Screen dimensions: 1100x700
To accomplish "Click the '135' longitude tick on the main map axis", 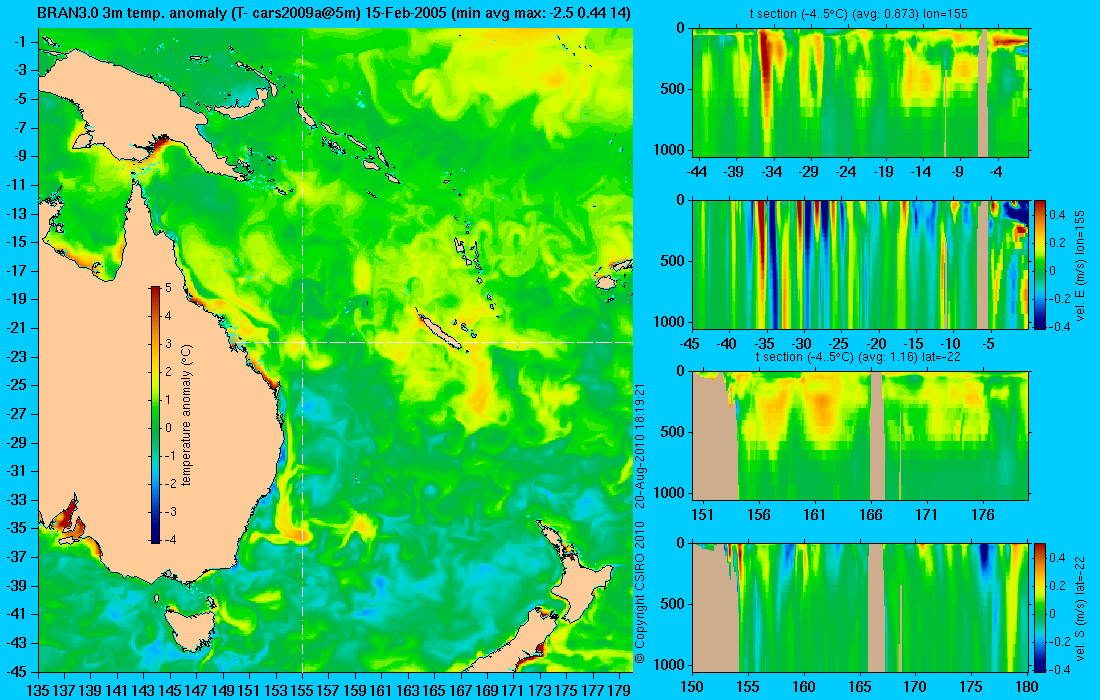I will [x=38, y=690].
